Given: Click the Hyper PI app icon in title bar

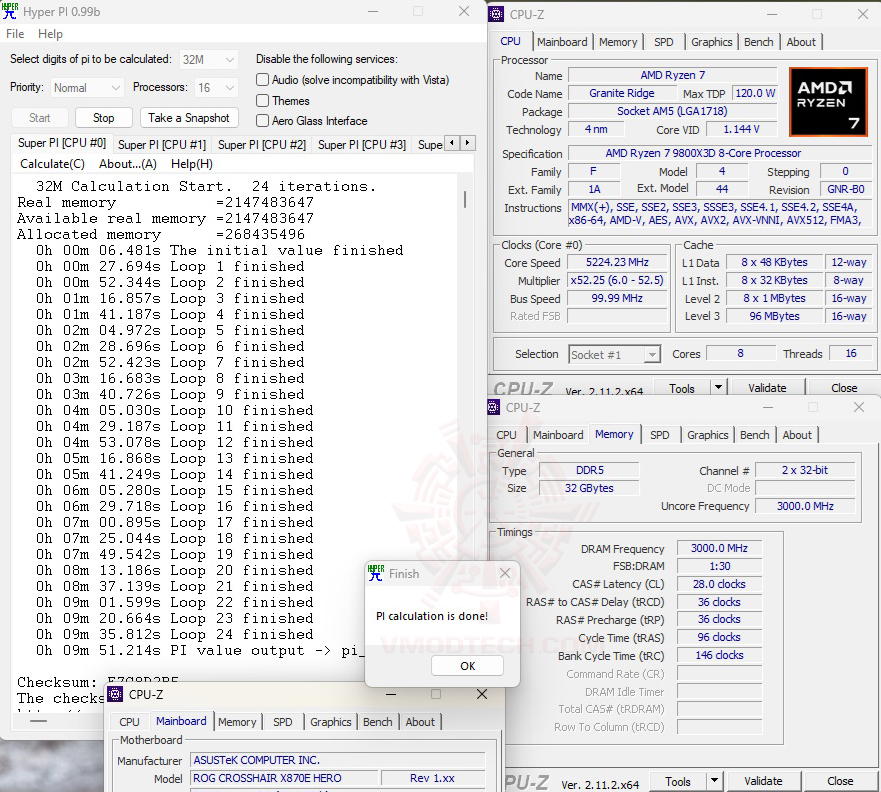Looking at the screenshot, I should coord(10,11).
